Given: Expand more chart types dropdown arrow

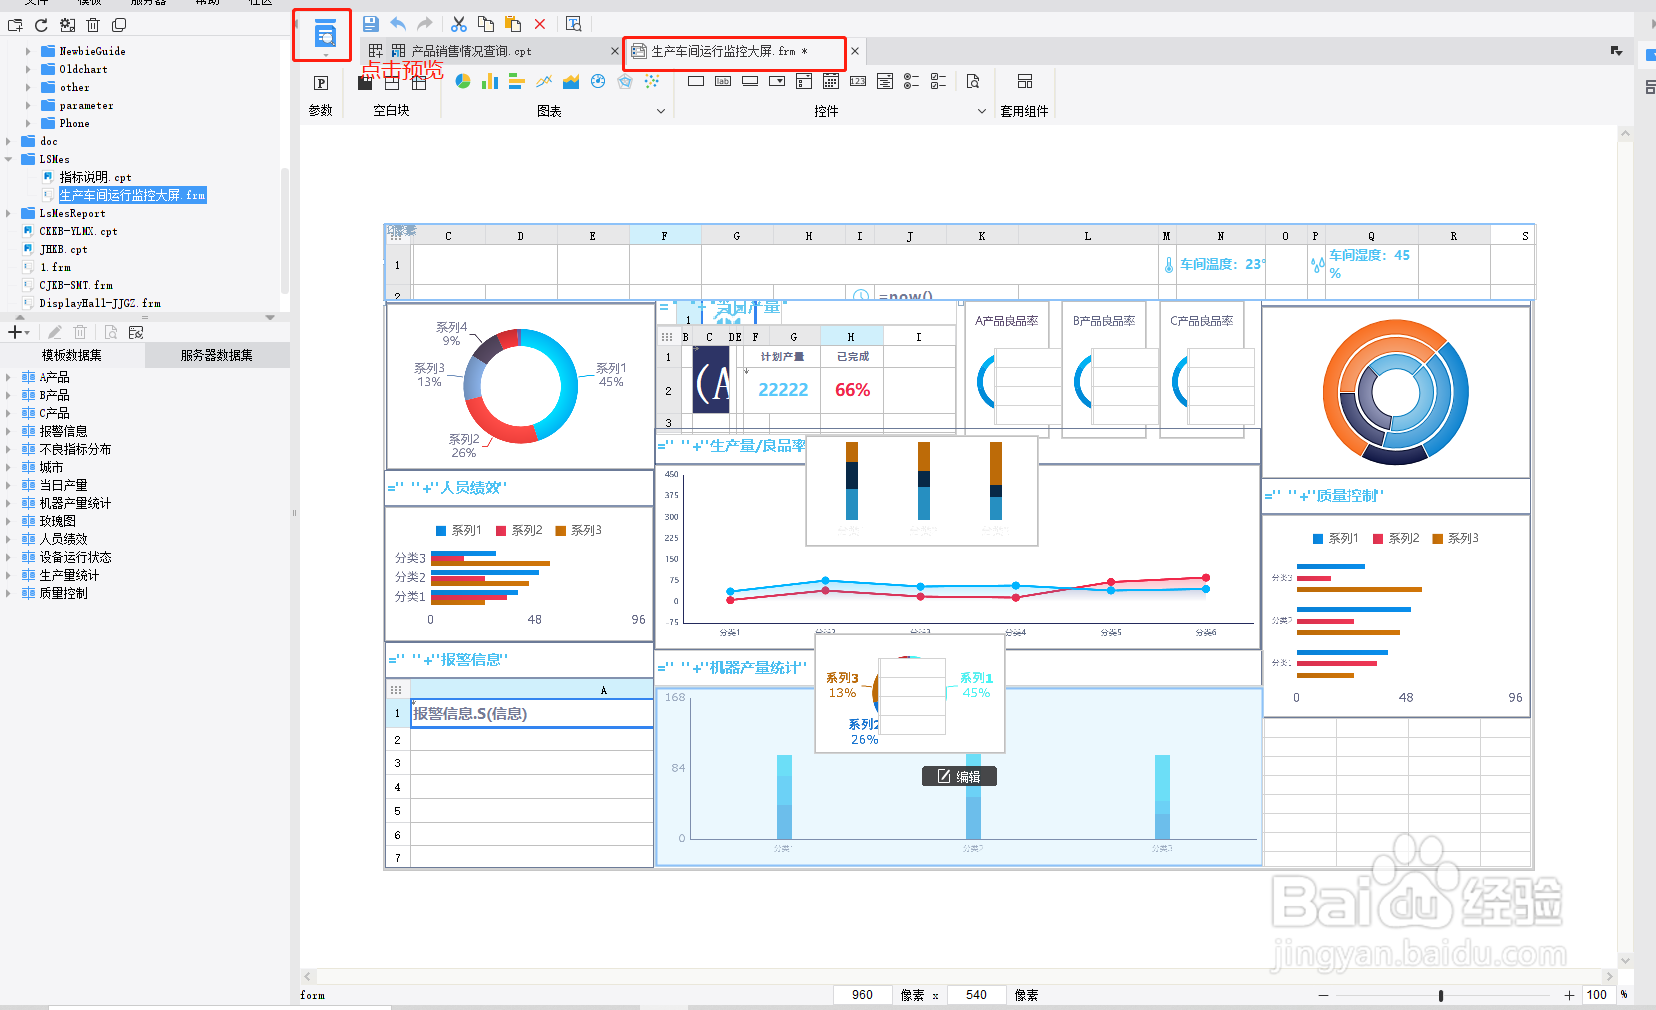Looking at the screenshot, I should (661, 111).
